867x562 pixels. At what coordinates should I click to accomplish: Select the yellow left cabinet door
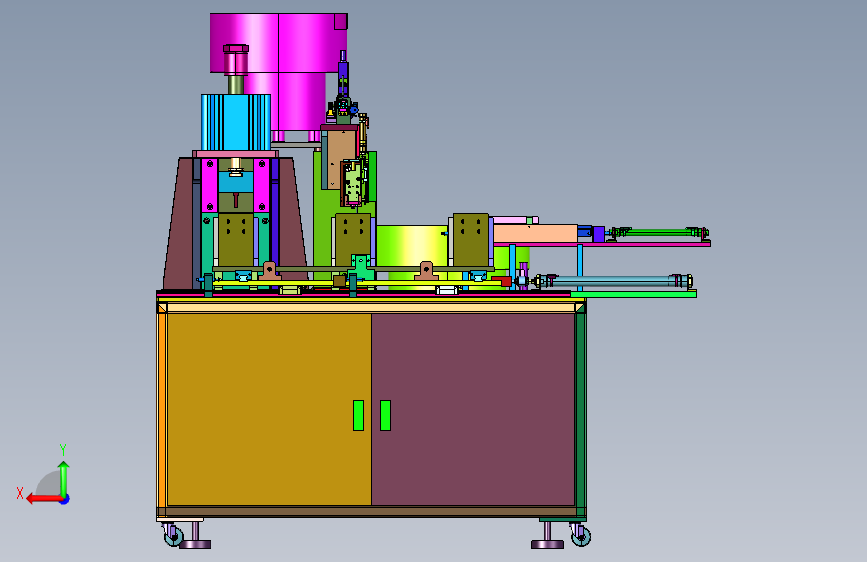click(x=269, y=409)
